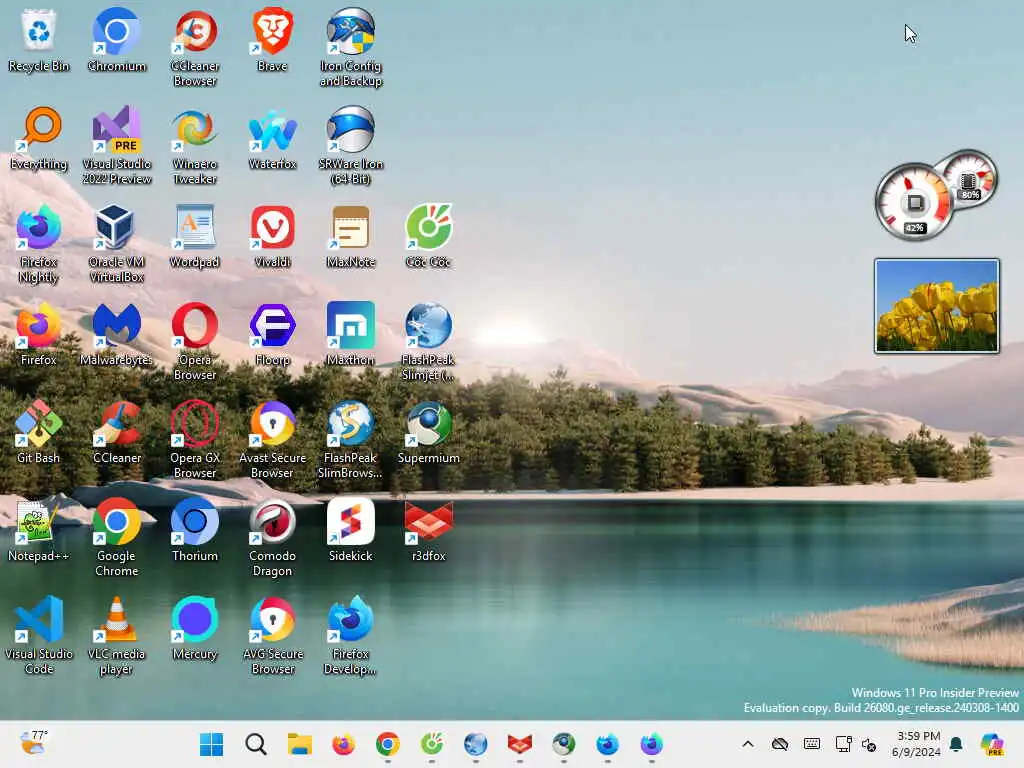Open the network and volume tray icon
The image size is (1024, 768).
(856, 744)
